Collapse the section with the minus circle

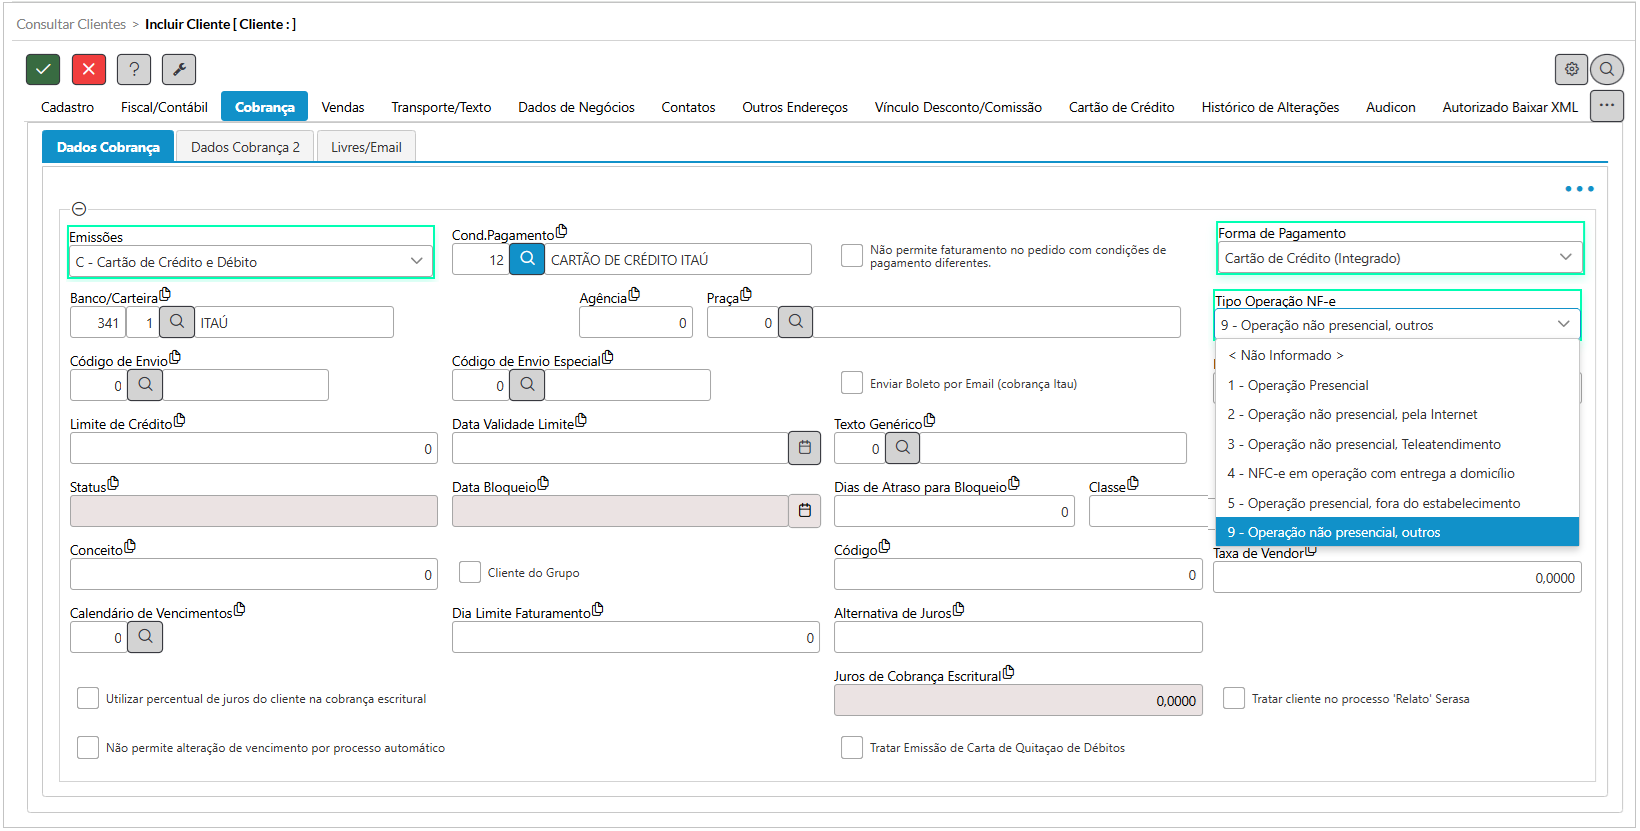(79, 209)
